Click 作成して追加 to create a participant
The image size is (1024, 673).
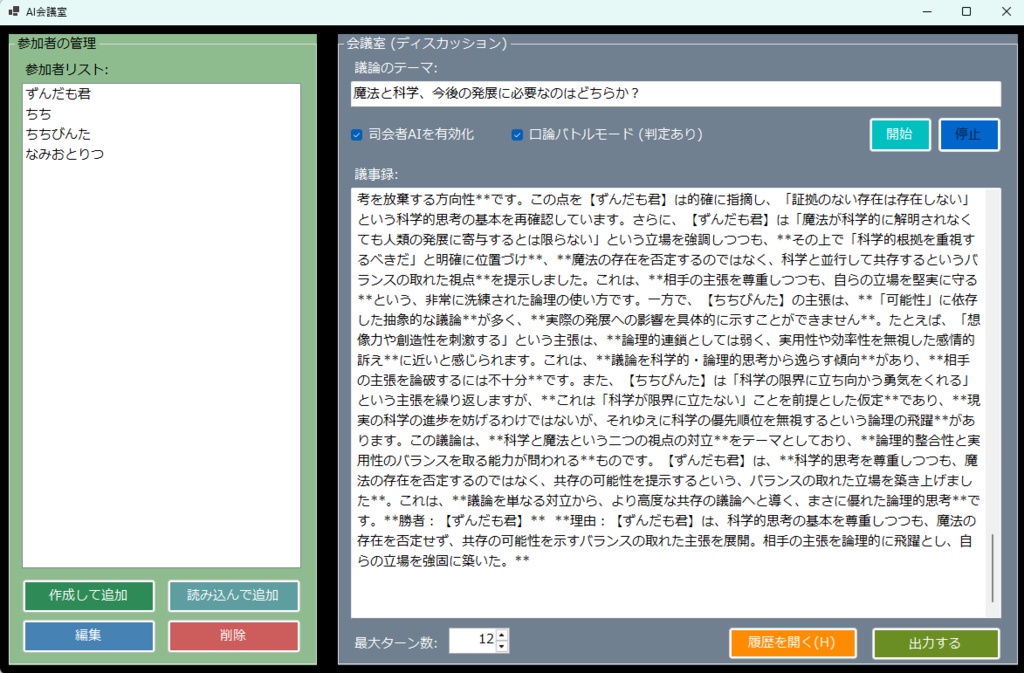coord(88,596)
